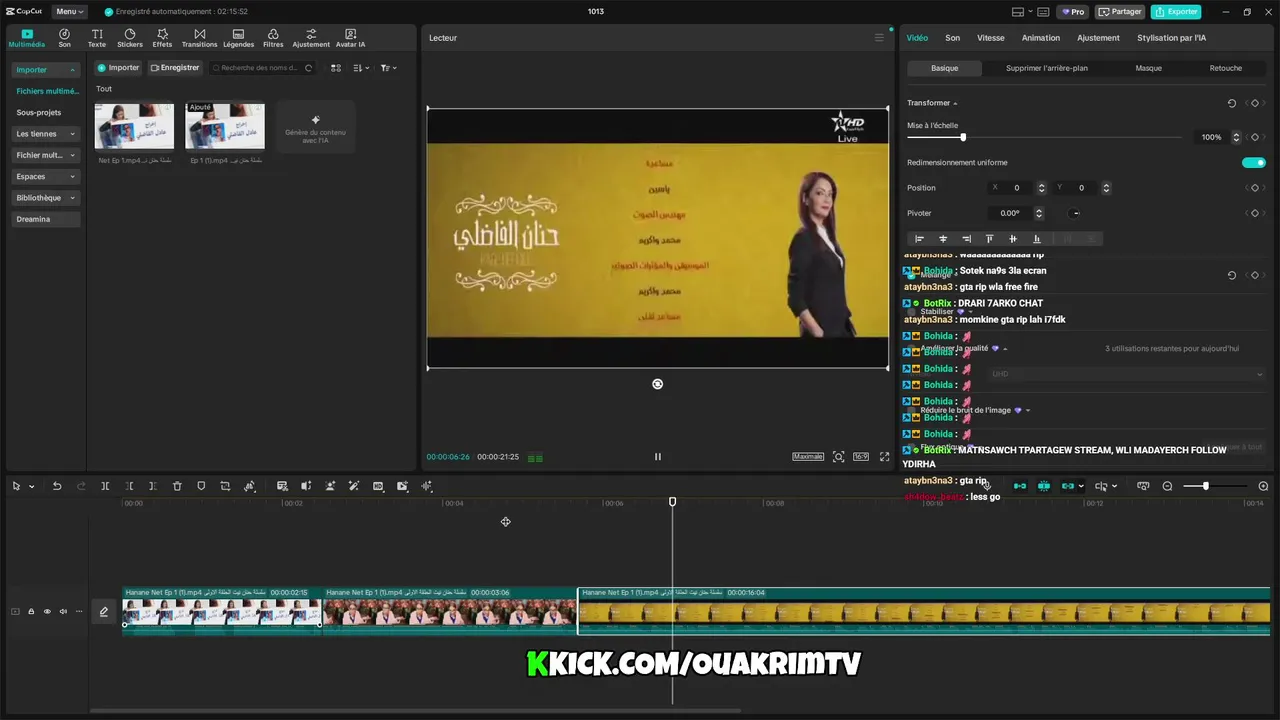Select the Masque sub-tab
The image size is (1280, 720).
(x=1148, y=68)
